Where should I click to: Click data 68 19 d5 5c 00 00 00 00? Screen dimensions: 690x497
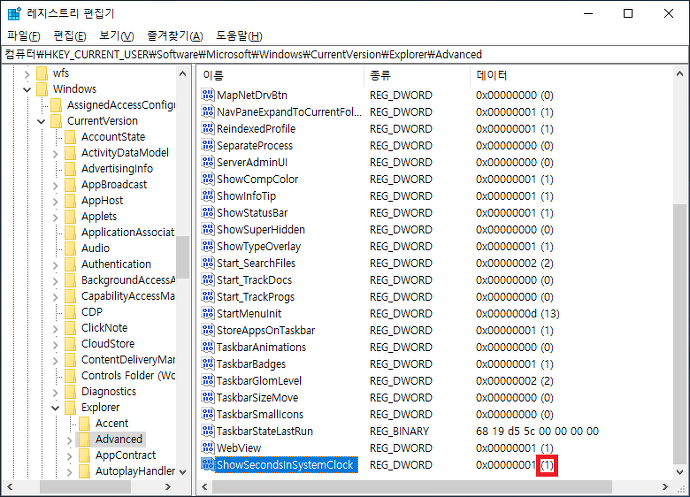537,431
